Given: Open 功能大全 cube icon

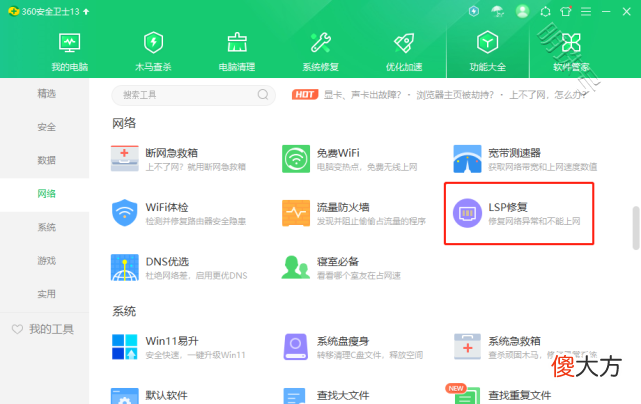Looking at the screenshot, I should [487, 42].
